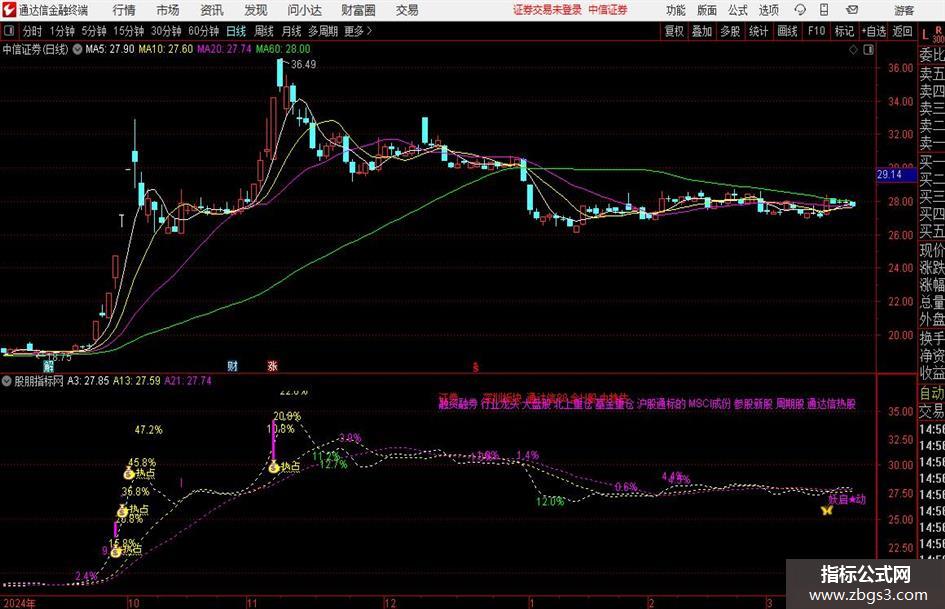Expand 更多 period options
The width and height of the screenshot is (945, 609).
[358, 31]
